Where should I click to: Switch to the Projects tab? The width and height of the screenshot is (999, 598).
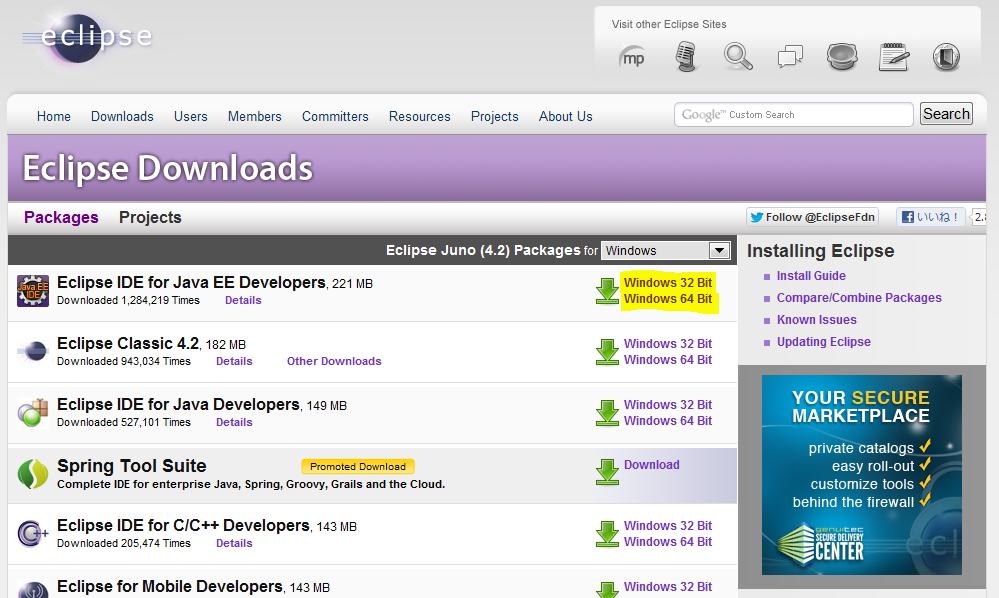(x=150, y=217)
